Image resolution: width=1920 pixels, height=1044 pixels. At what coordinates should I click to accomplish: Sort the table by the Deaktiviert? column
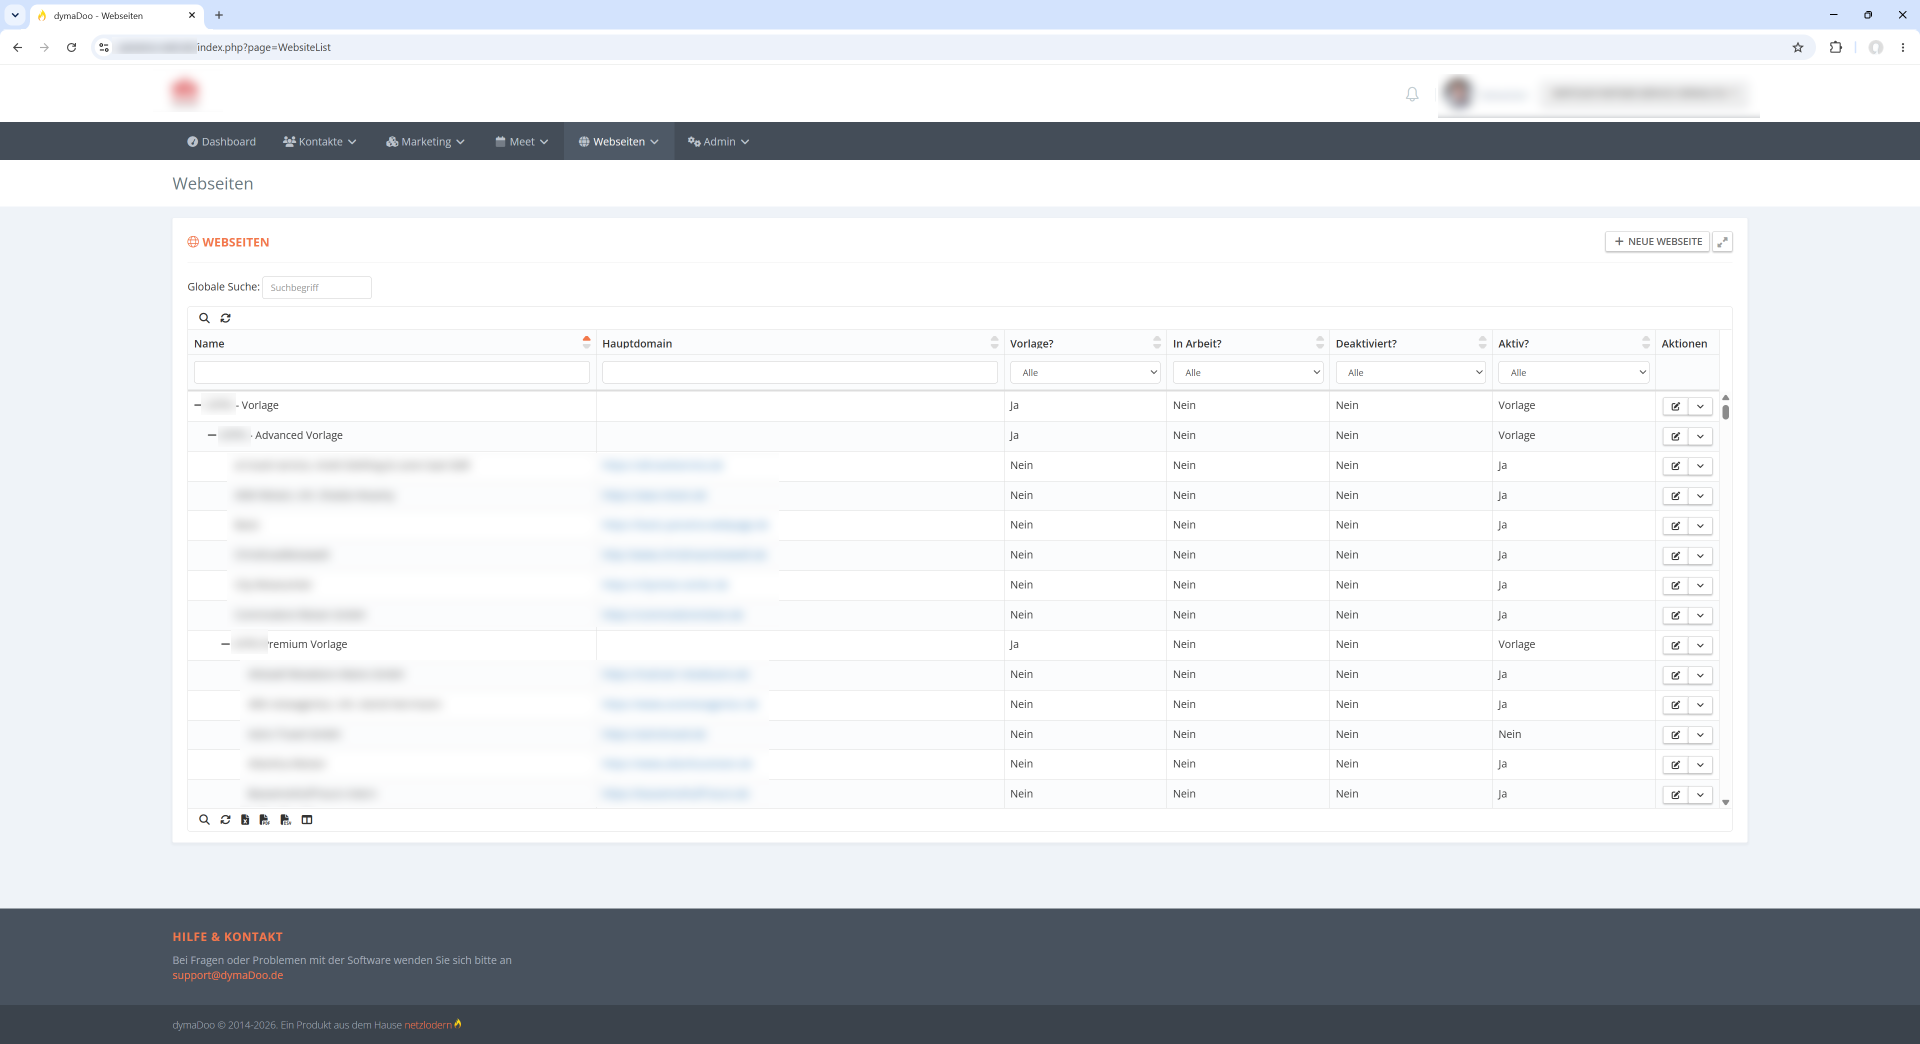1411,343
